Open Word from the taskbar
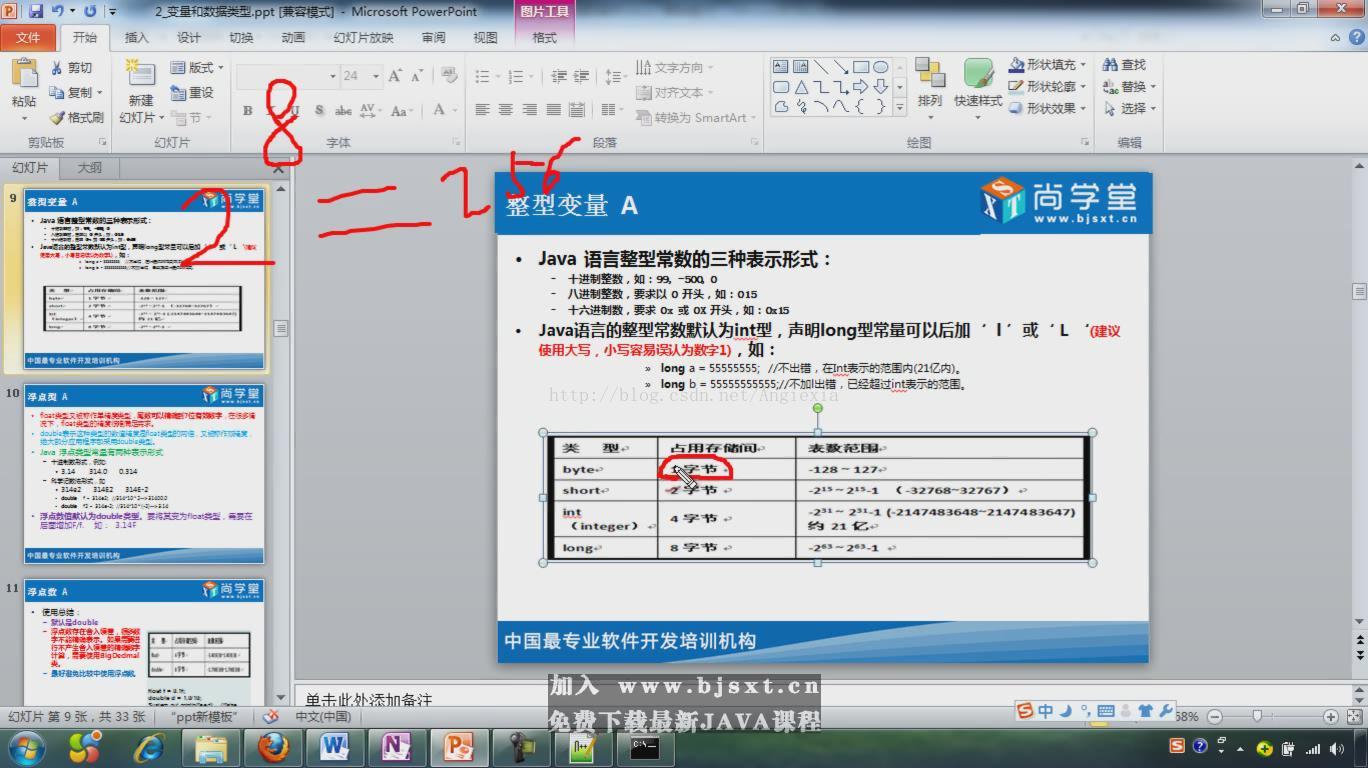Image resolution: width=1368 pixels, height=768 pixels. click(335, 747)
